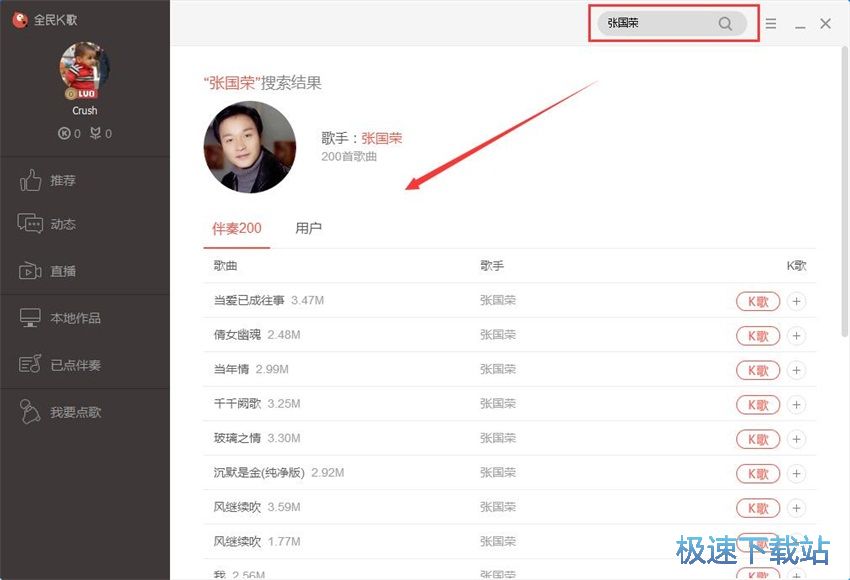Click the flower count icon
This screenshot has width=850, height=580.
point(95,133)
